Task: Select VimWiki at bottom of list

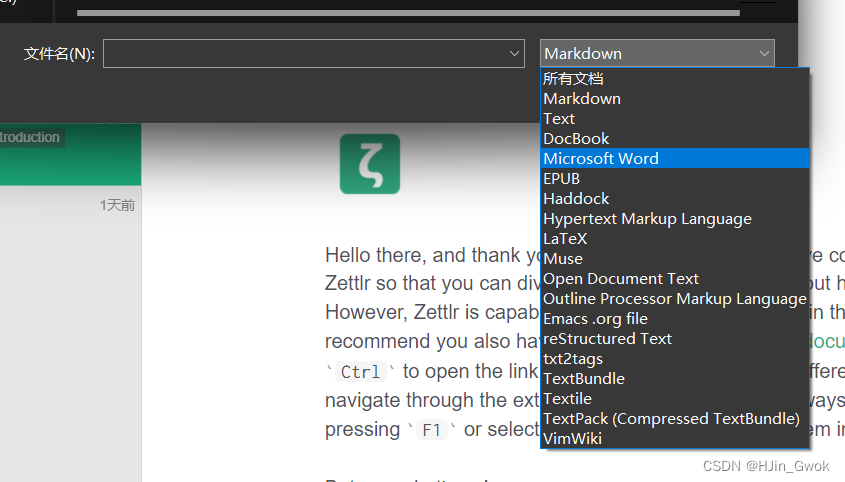Action: tap(675, 438)
